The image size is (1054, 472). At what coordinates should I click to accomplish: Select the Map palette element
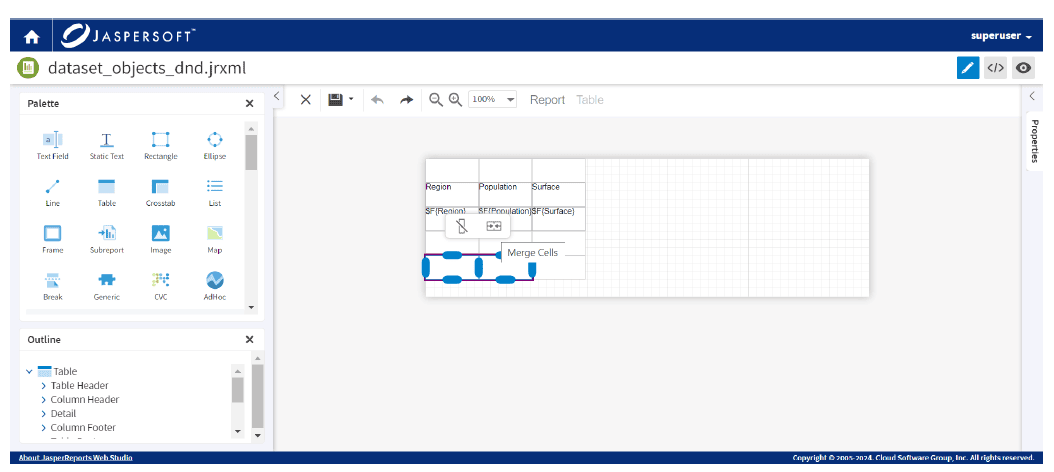tap(214, 239)
